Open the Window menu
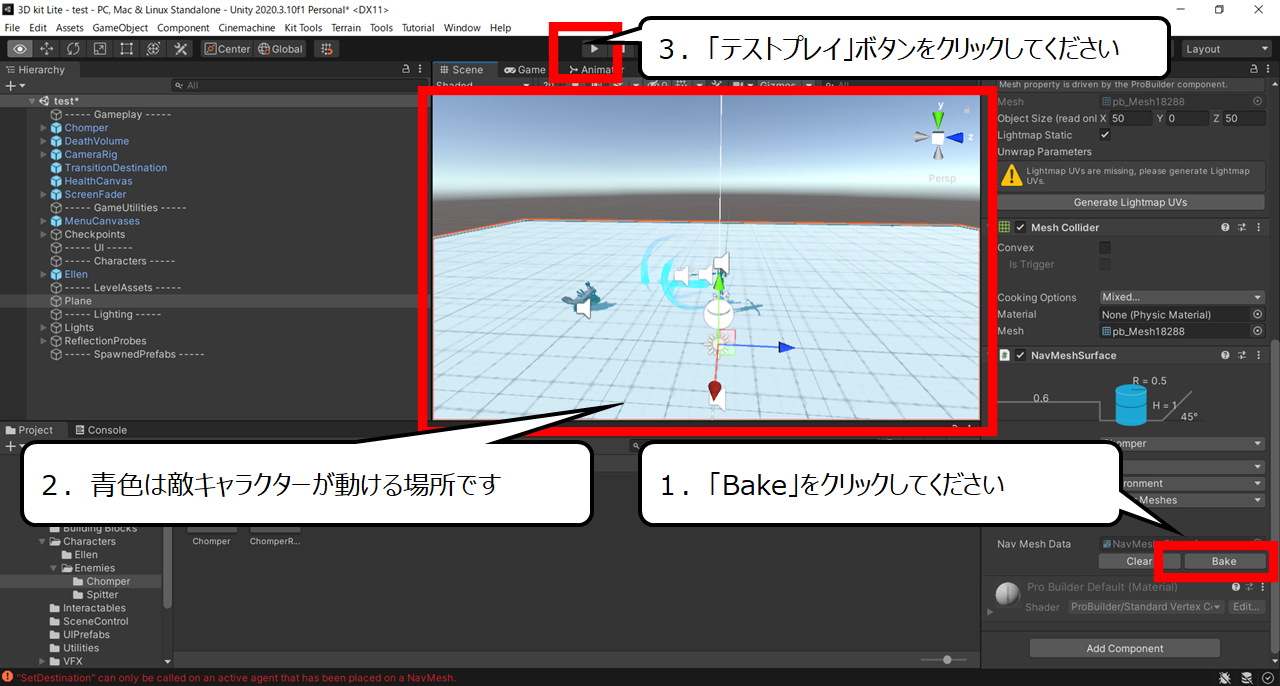1280x686 pixels. pos(462,28)
